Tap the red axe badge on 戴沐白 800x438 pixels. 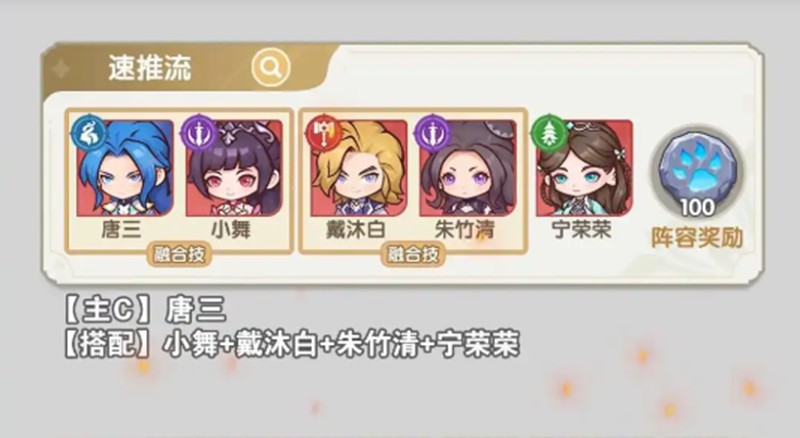pyautogui.click(x=323, y=132)
